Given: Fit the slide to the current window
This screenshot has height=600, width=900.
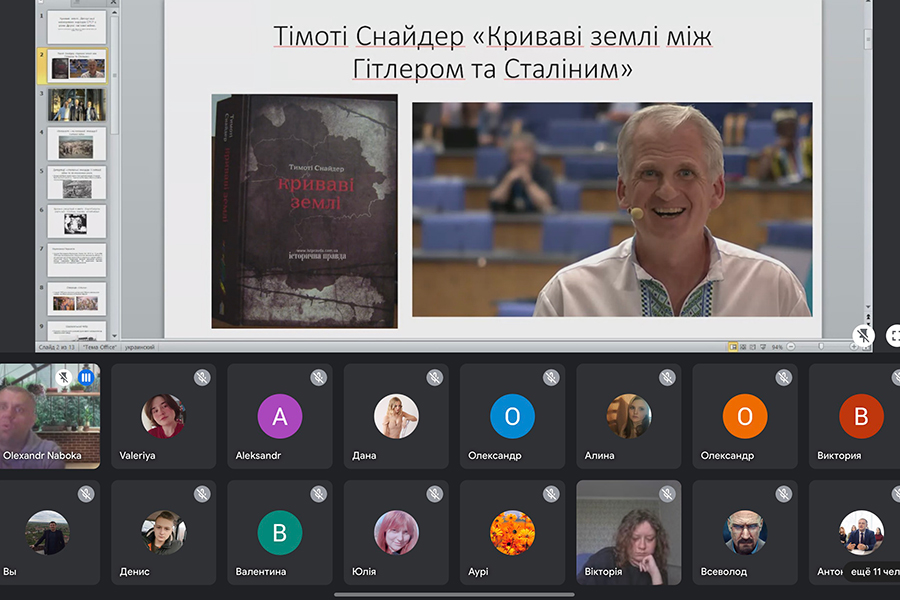Looking at the screenshot, I should coord(866,347).
